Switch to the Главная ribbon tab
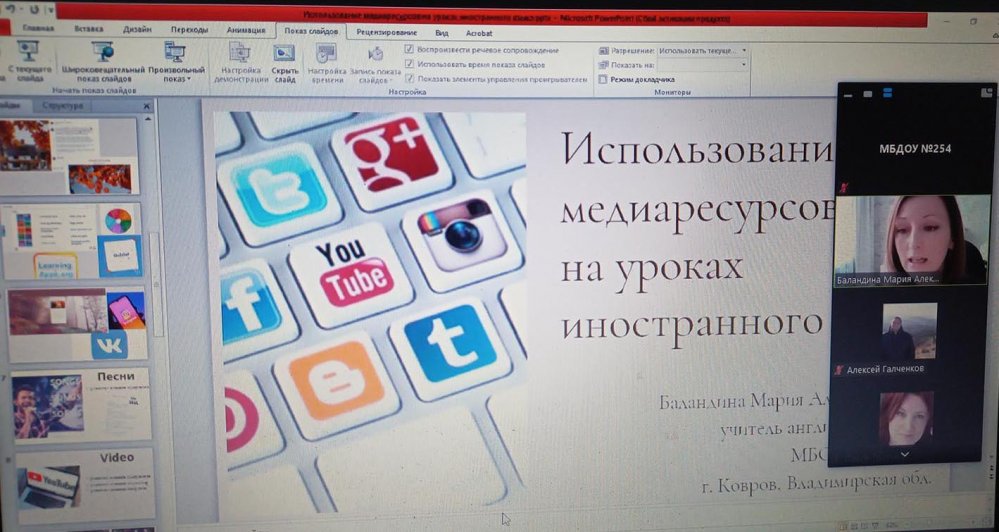 click(38, 29)
